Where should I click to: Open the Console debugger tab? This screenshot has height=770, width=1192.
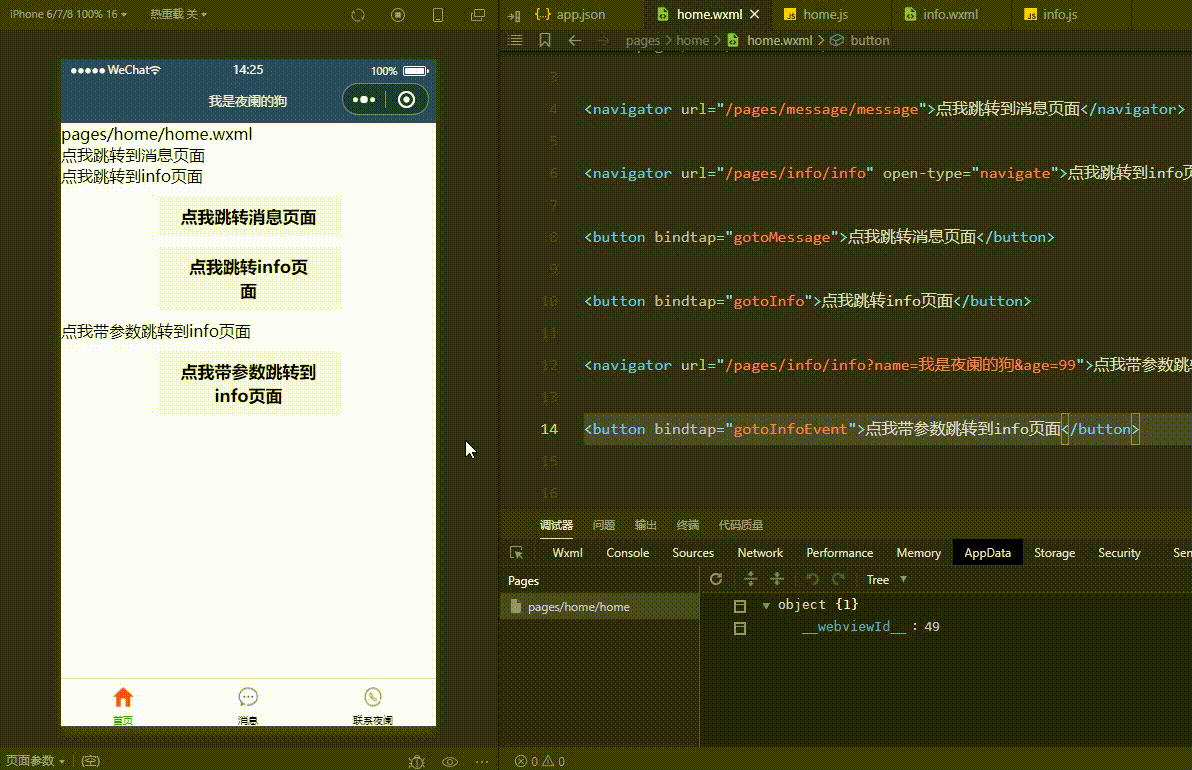click(x=627, y=553)
